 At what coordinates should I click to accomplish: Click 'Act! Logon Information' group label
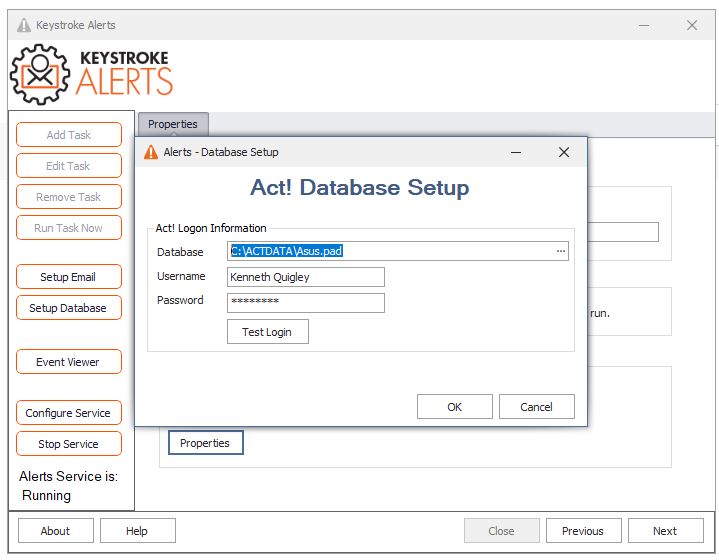click(x=211, y=228)
